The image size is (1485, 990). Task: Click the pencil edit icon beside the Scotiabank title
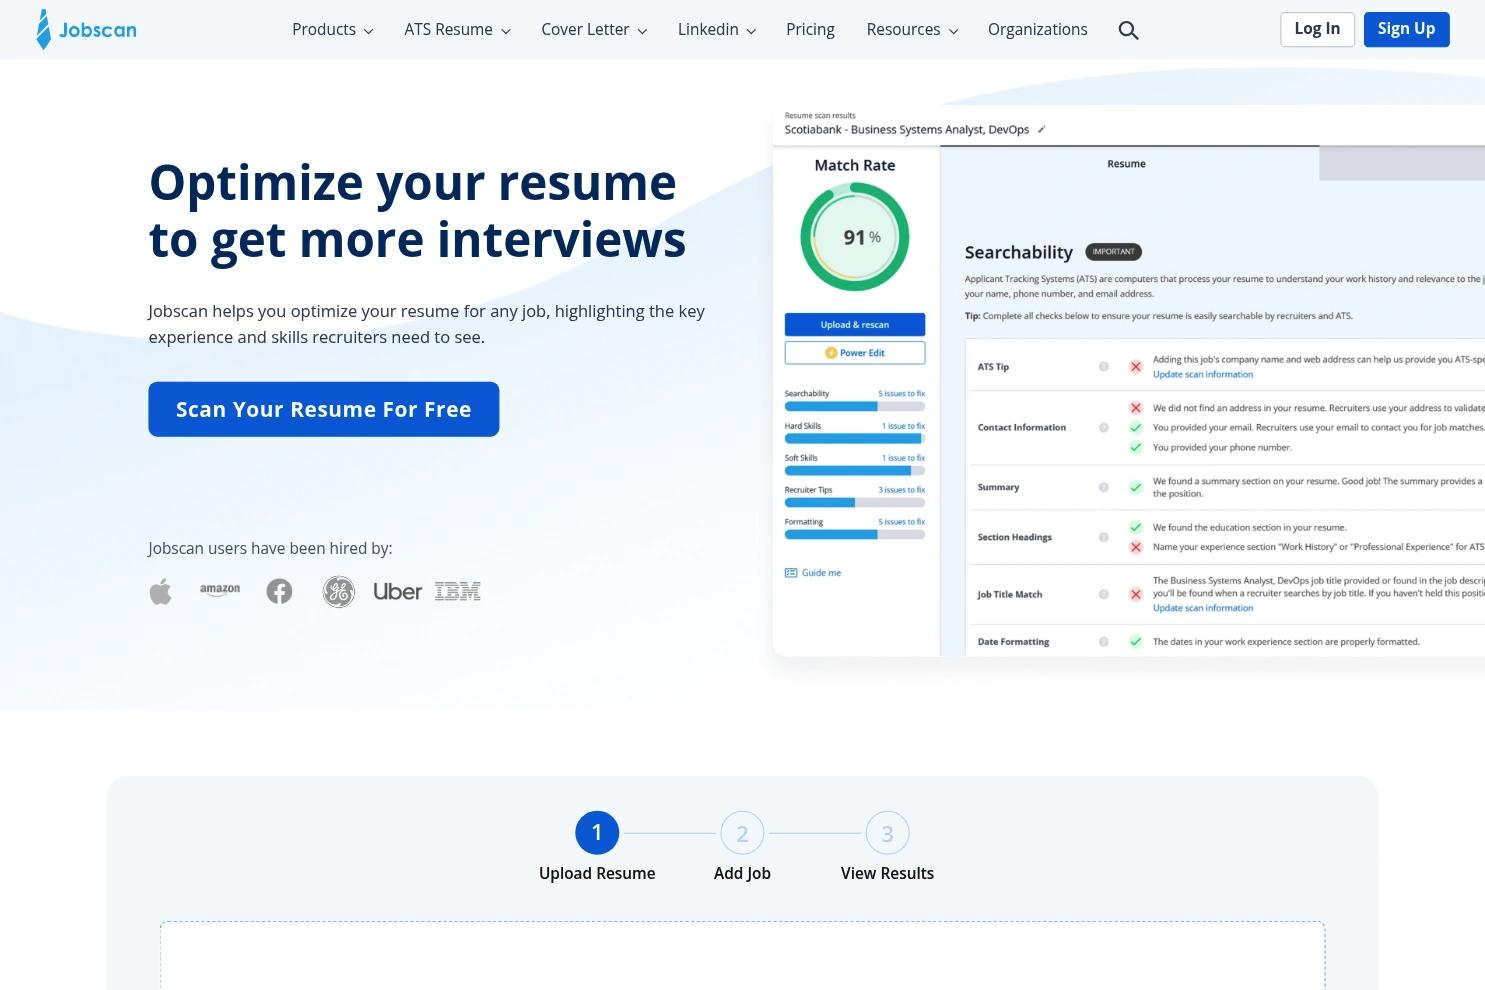[x=1041, y=129]
